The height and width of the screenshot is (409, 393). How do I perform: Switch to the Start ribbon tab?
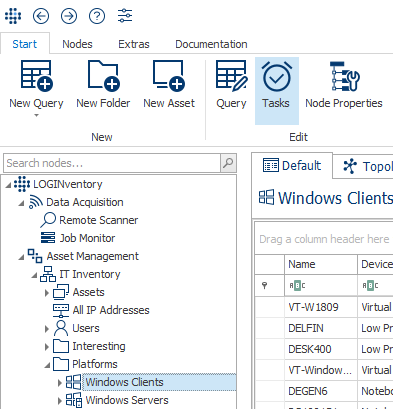(25, 44)
